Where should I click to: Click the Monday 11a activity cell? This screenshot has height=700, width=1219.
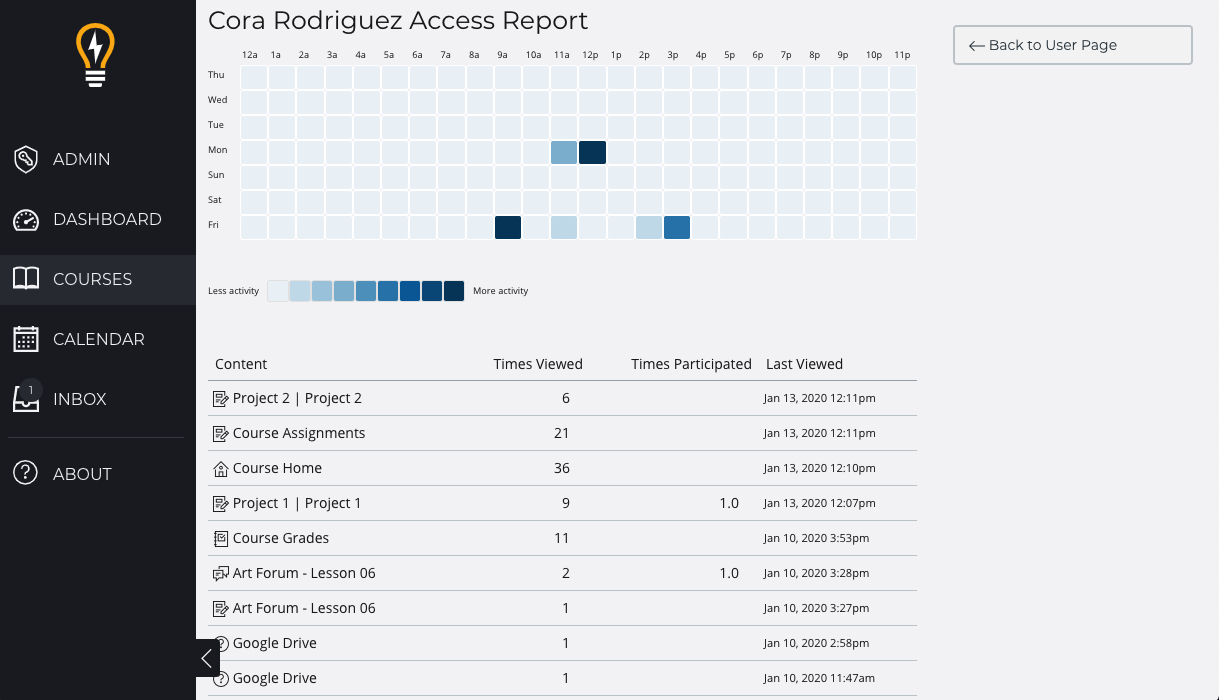tap(564, 152)
